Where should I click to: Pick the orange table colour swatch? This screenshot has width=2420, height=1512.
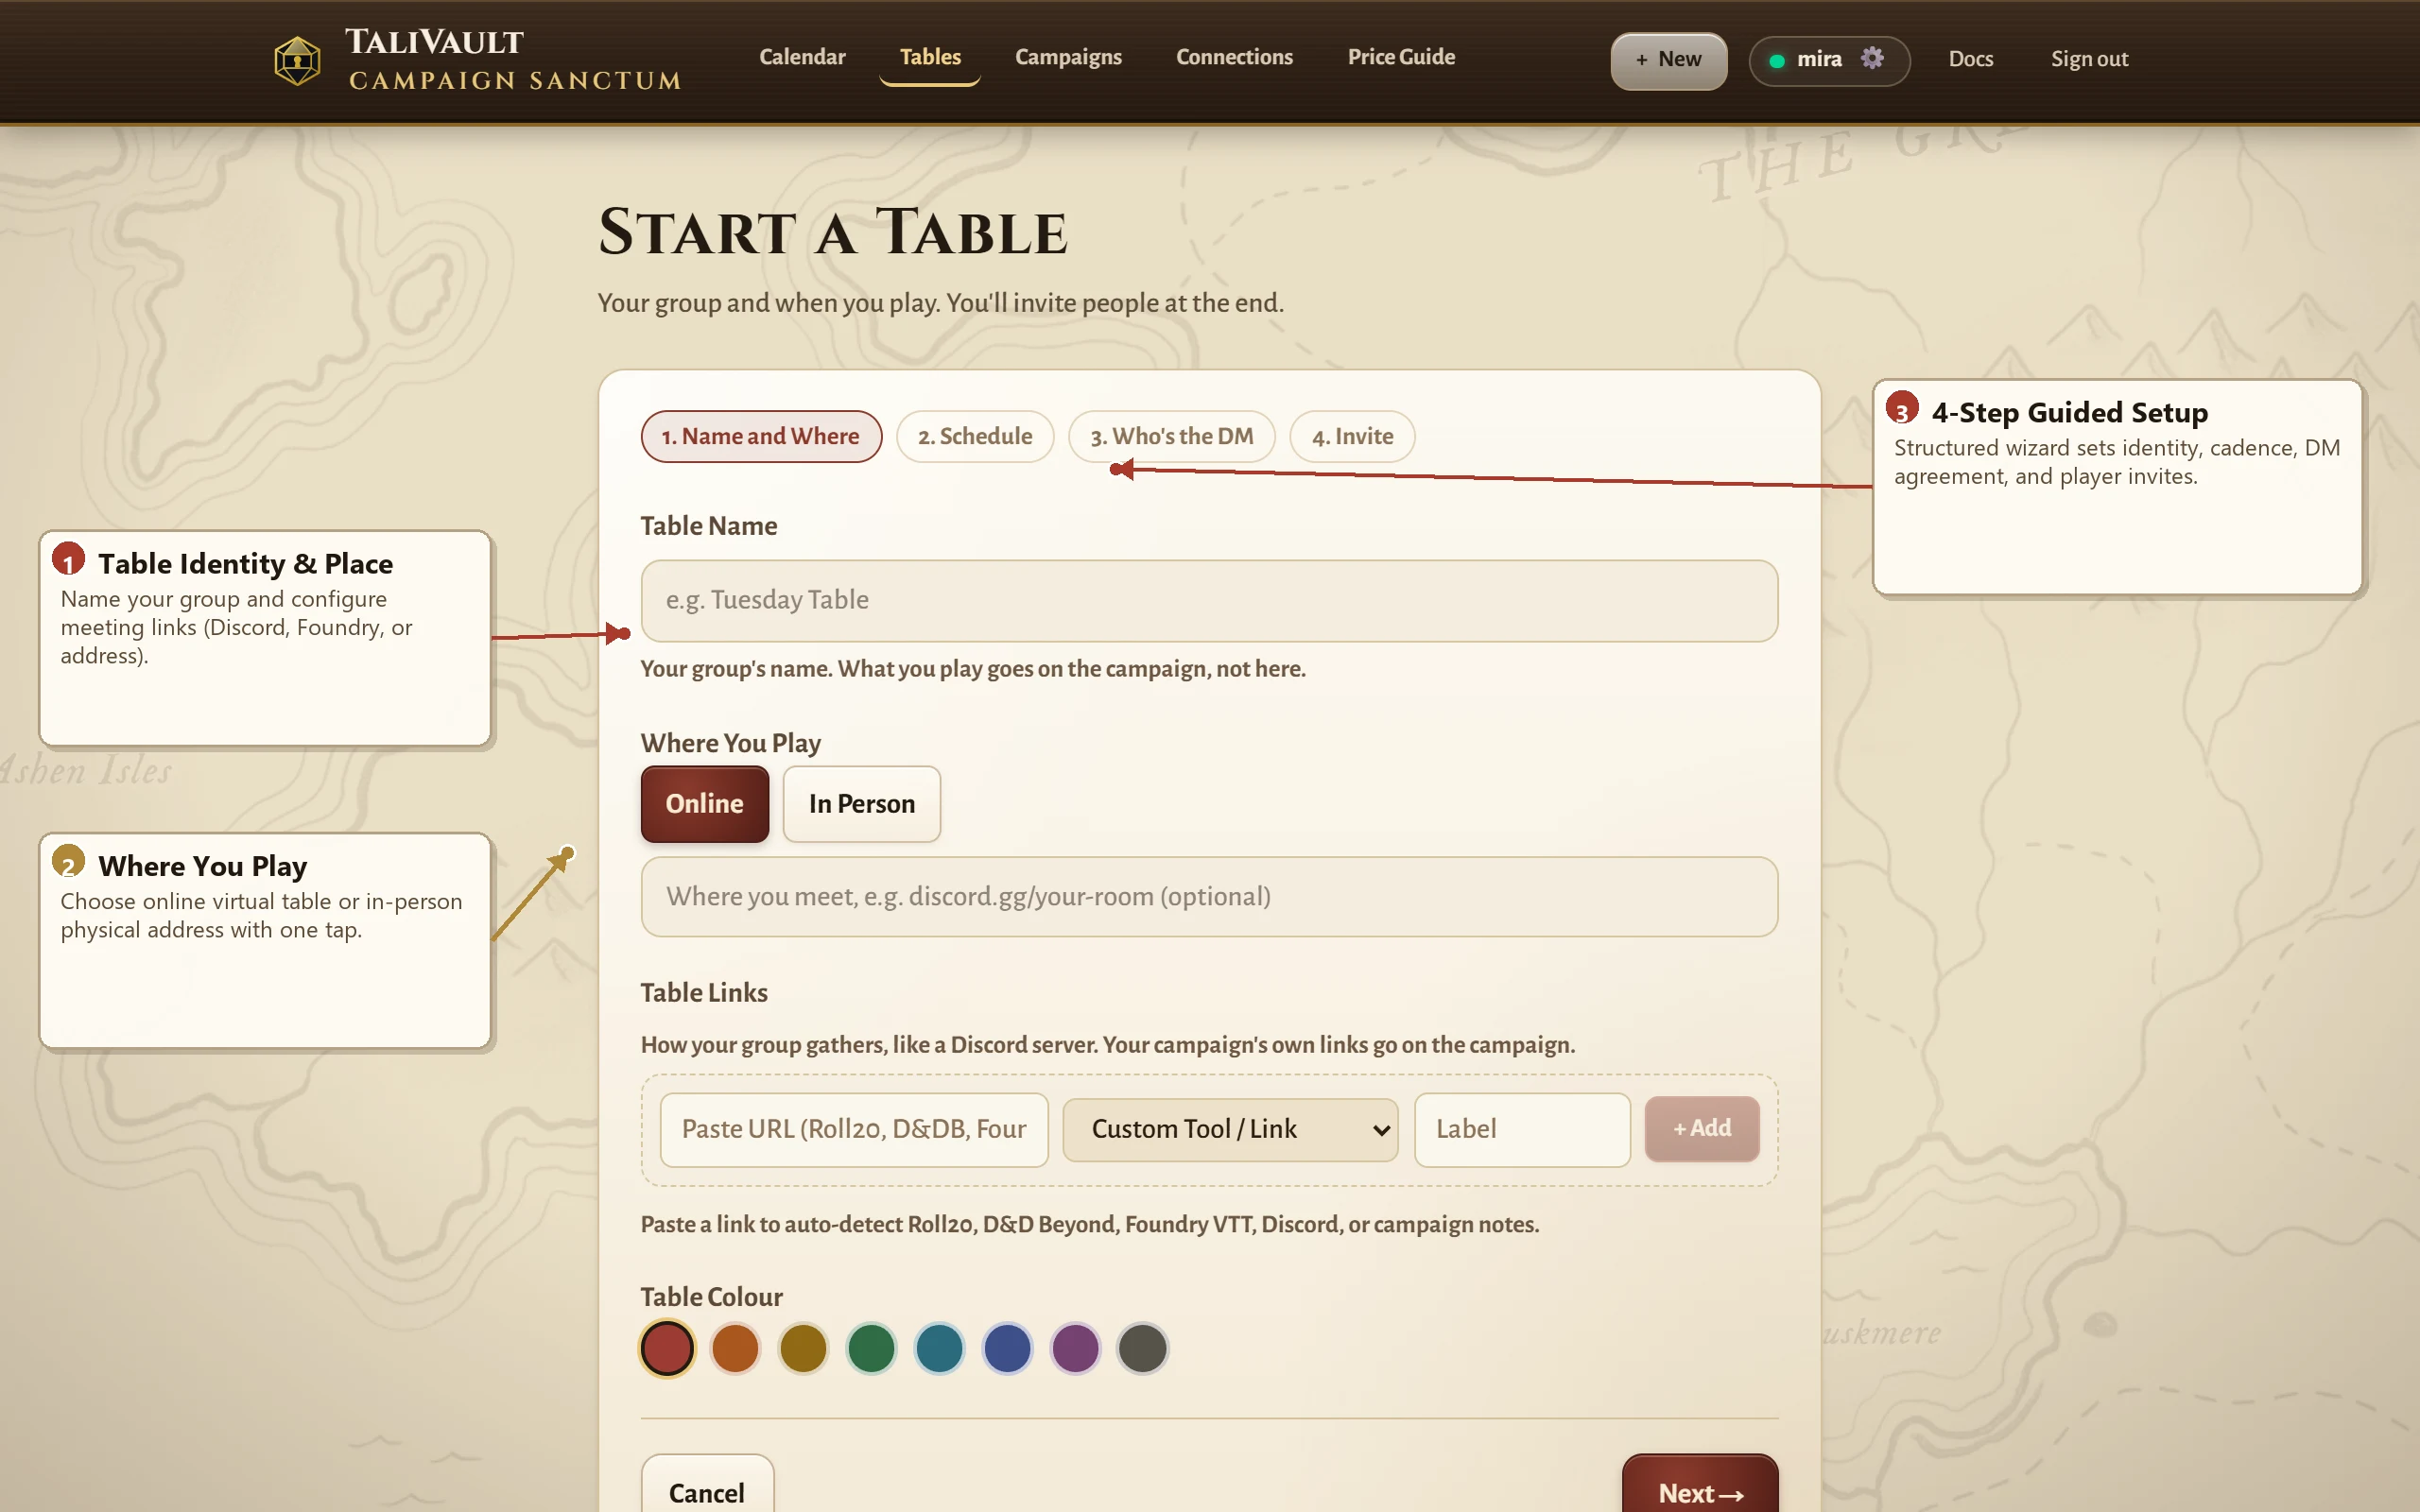point(735,1348)
